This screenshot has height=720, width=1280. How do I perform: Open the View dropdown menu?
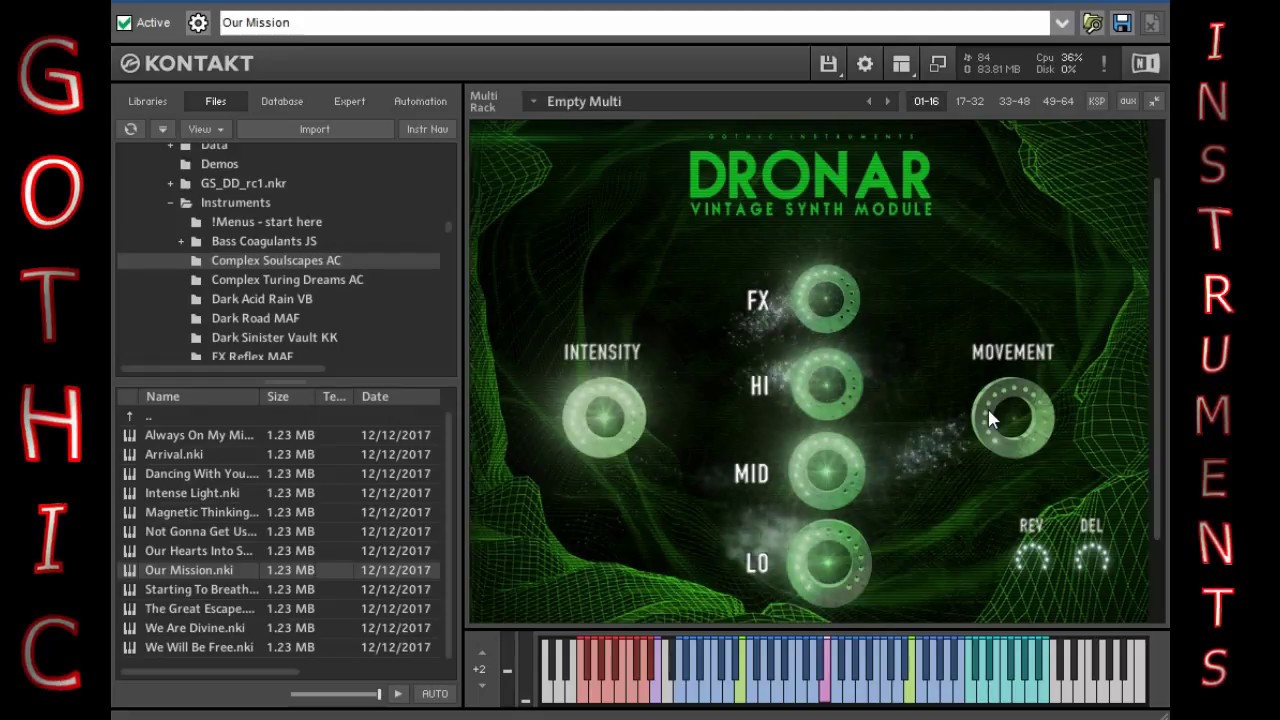[206, 129]
